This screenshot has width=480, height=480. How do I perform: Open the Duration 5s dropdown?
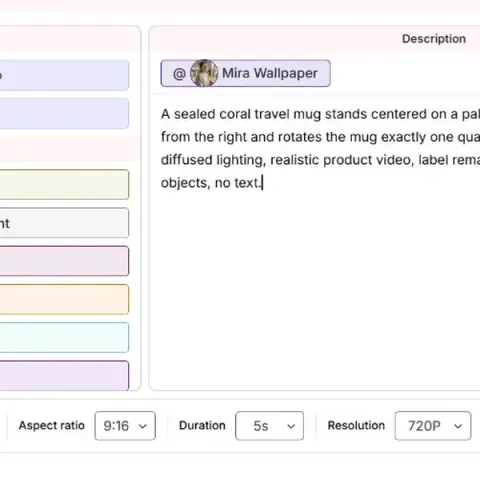[x=269, y=426]
